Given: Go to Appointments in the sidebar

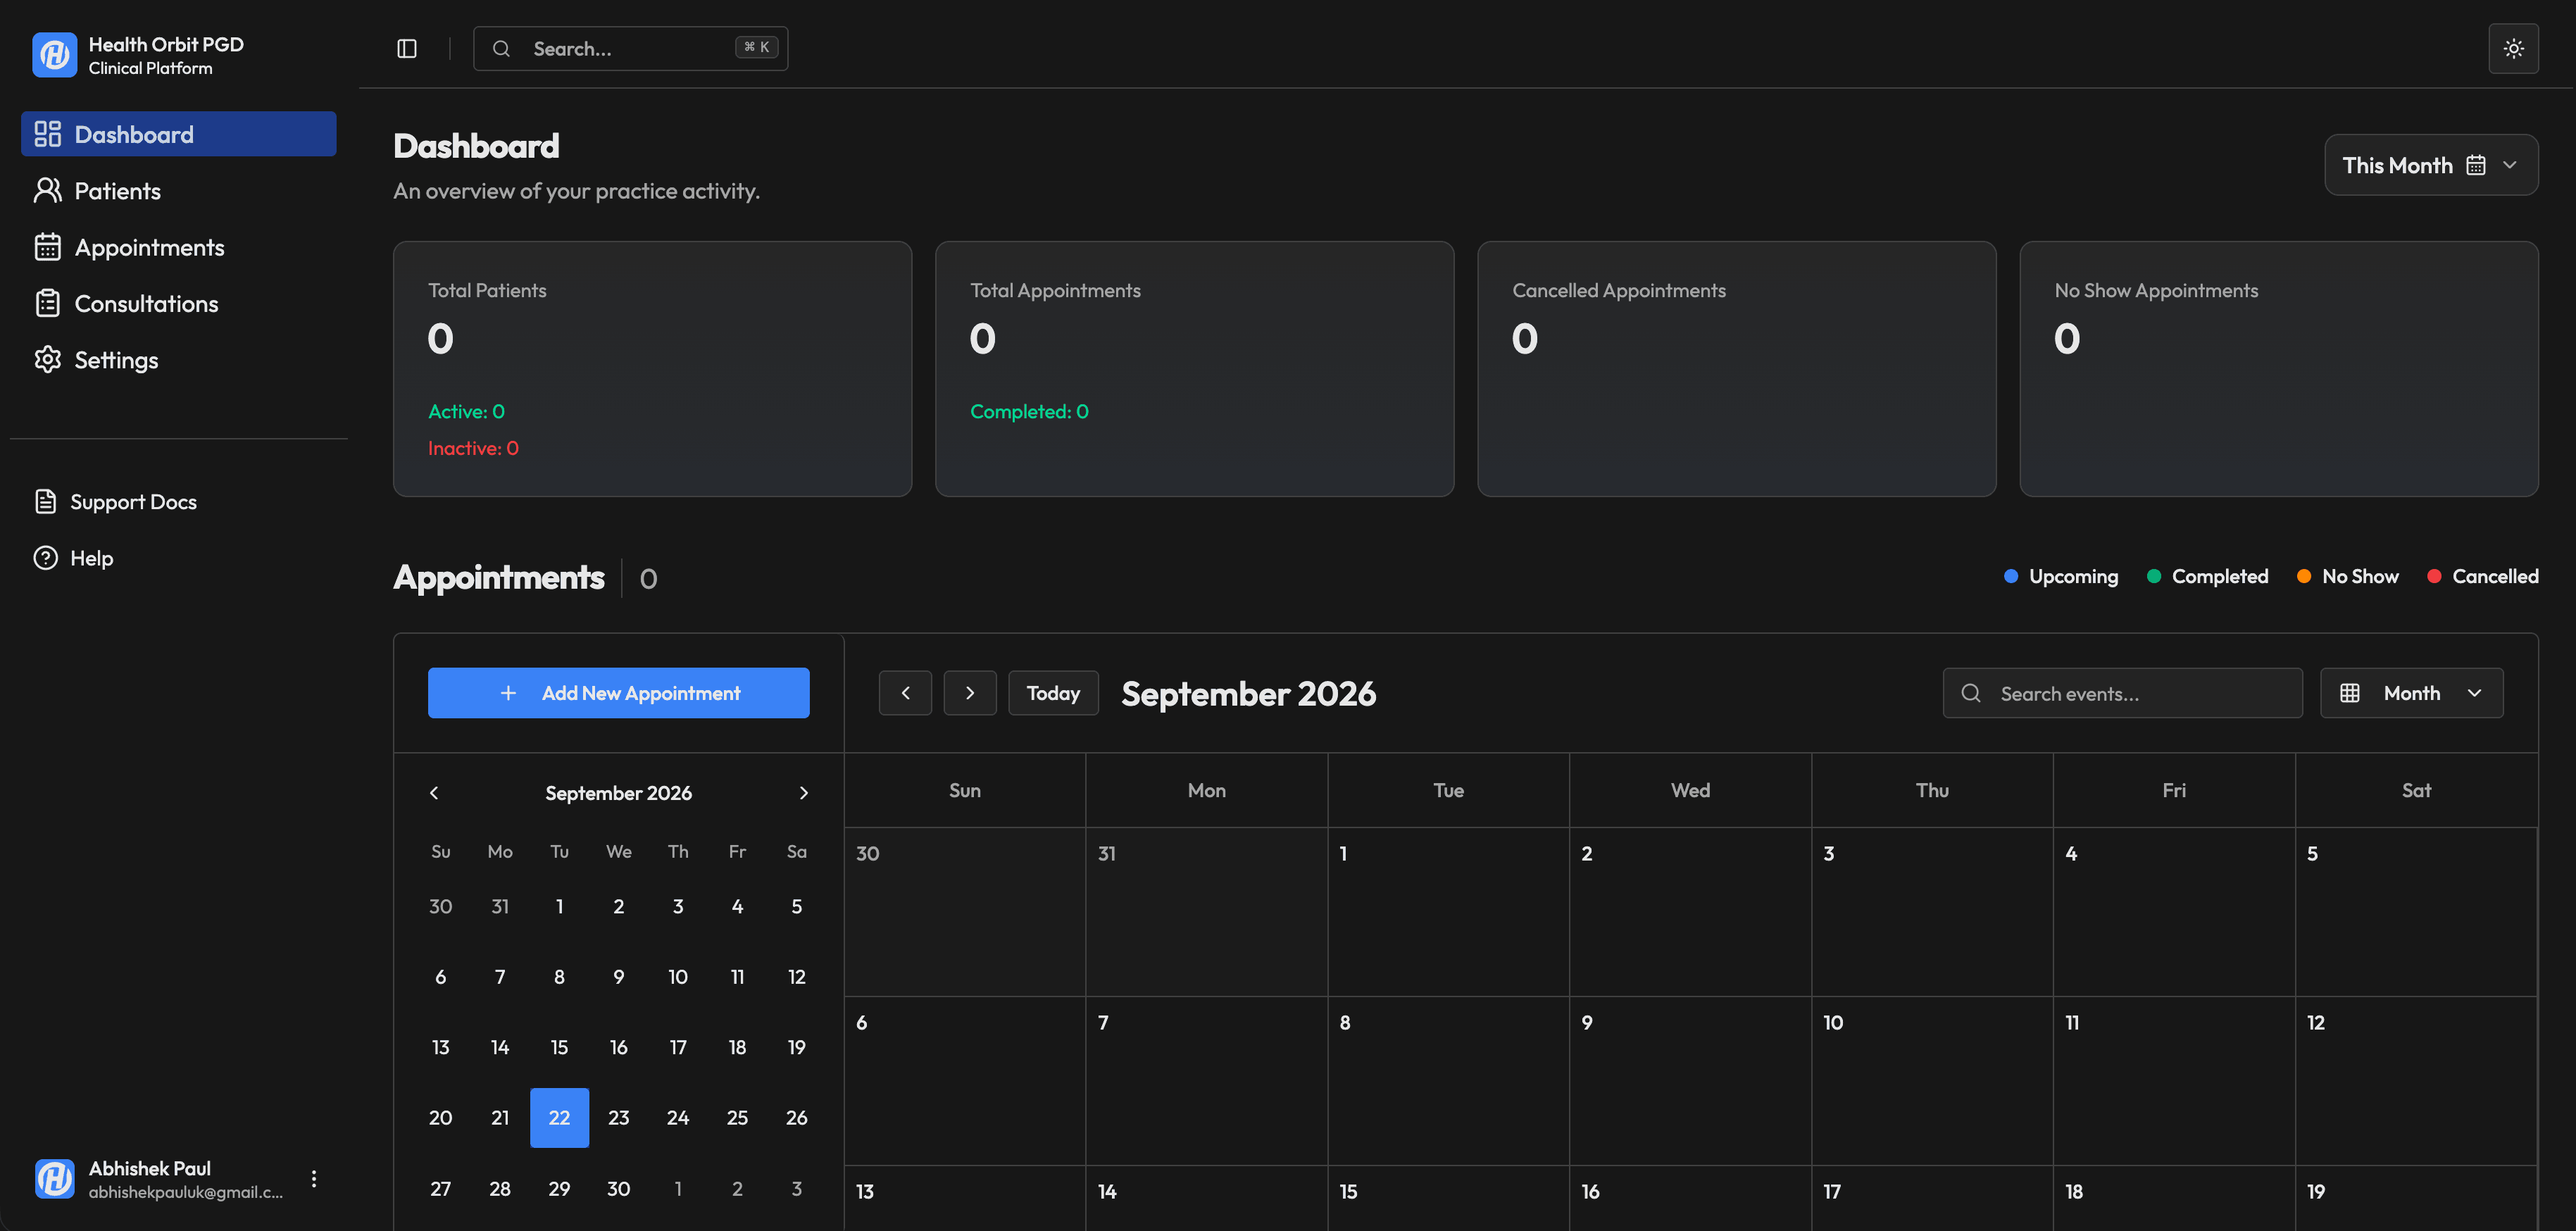Looking at the screenshot, I should click(179, 247).
